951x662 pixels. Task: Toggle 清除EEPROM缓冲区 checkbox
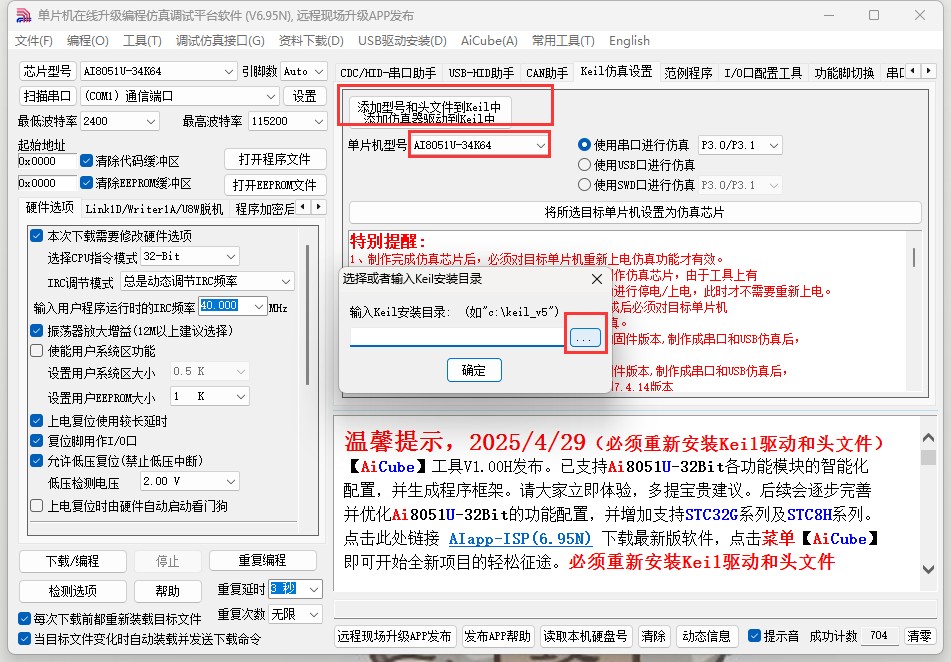click(86, 183)
